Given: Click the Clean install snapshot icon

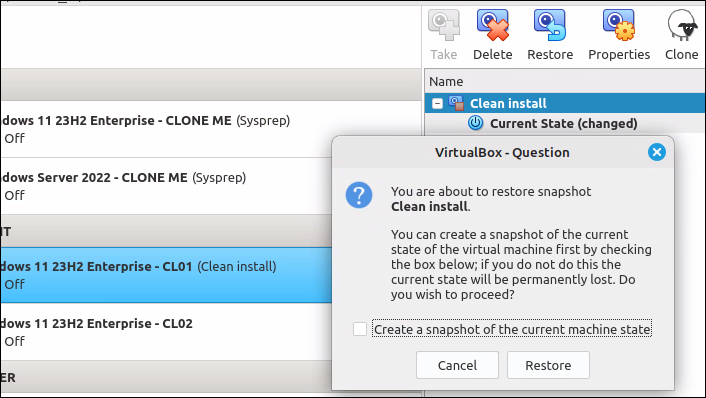Looking at the screenshot, I should tap(456, 104).
